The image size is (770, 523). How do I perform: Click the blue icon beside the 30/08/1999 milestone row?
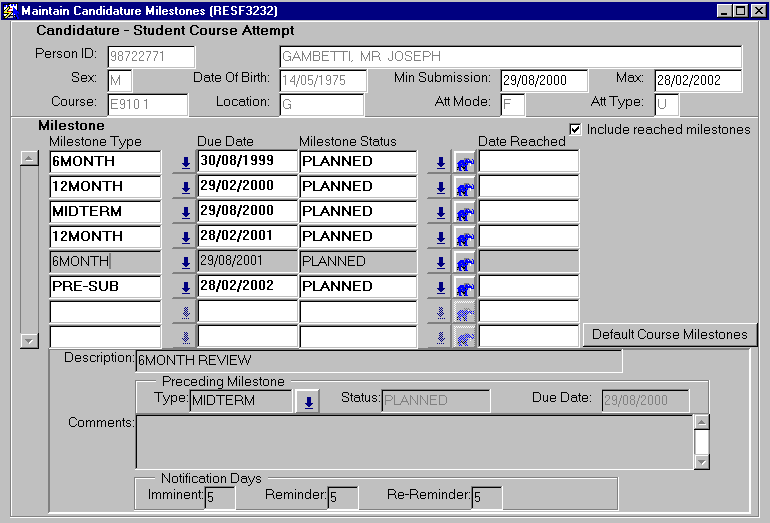464,162
